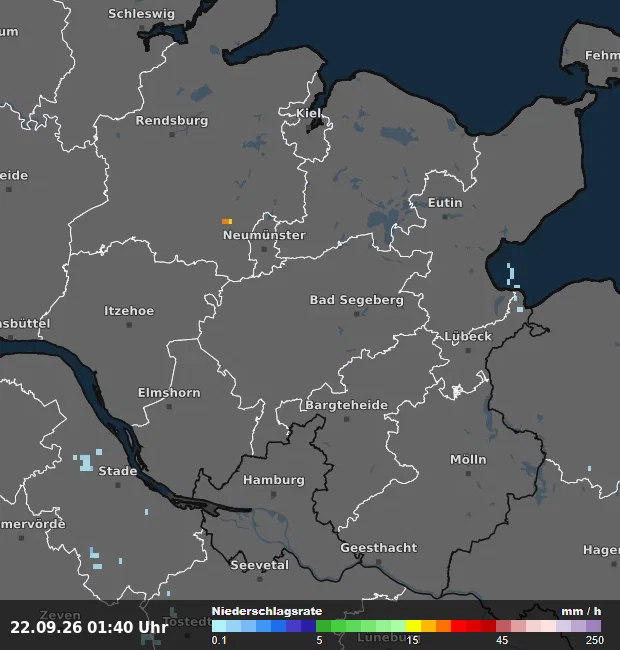Click the Schleswig label
620x650 pixels.
click(141, 14)
